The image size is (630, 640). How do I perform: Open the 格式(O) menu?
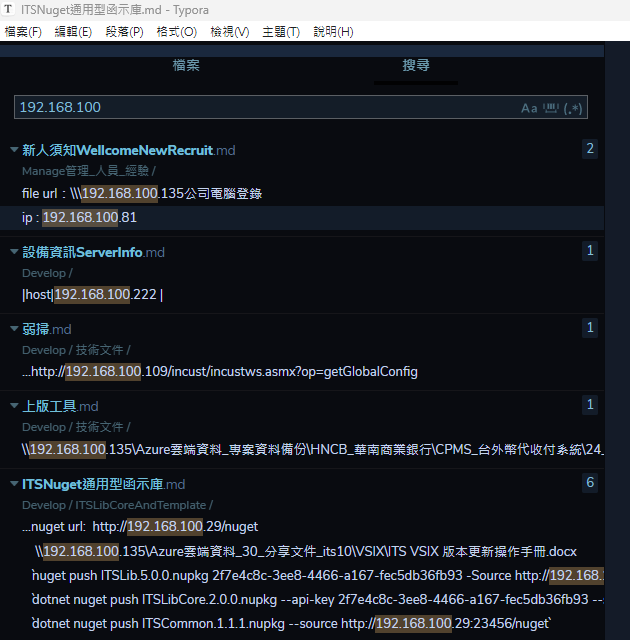[177, 32]
